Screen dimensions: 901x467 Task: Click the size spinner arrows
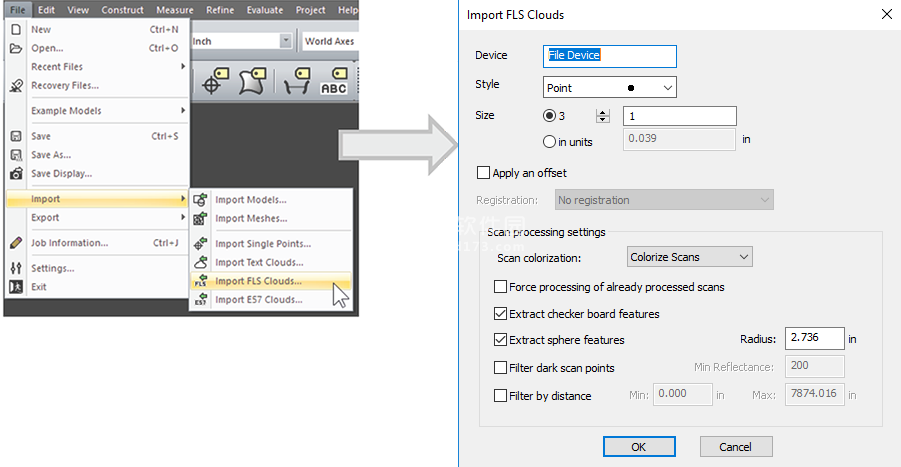click(603, 116)
